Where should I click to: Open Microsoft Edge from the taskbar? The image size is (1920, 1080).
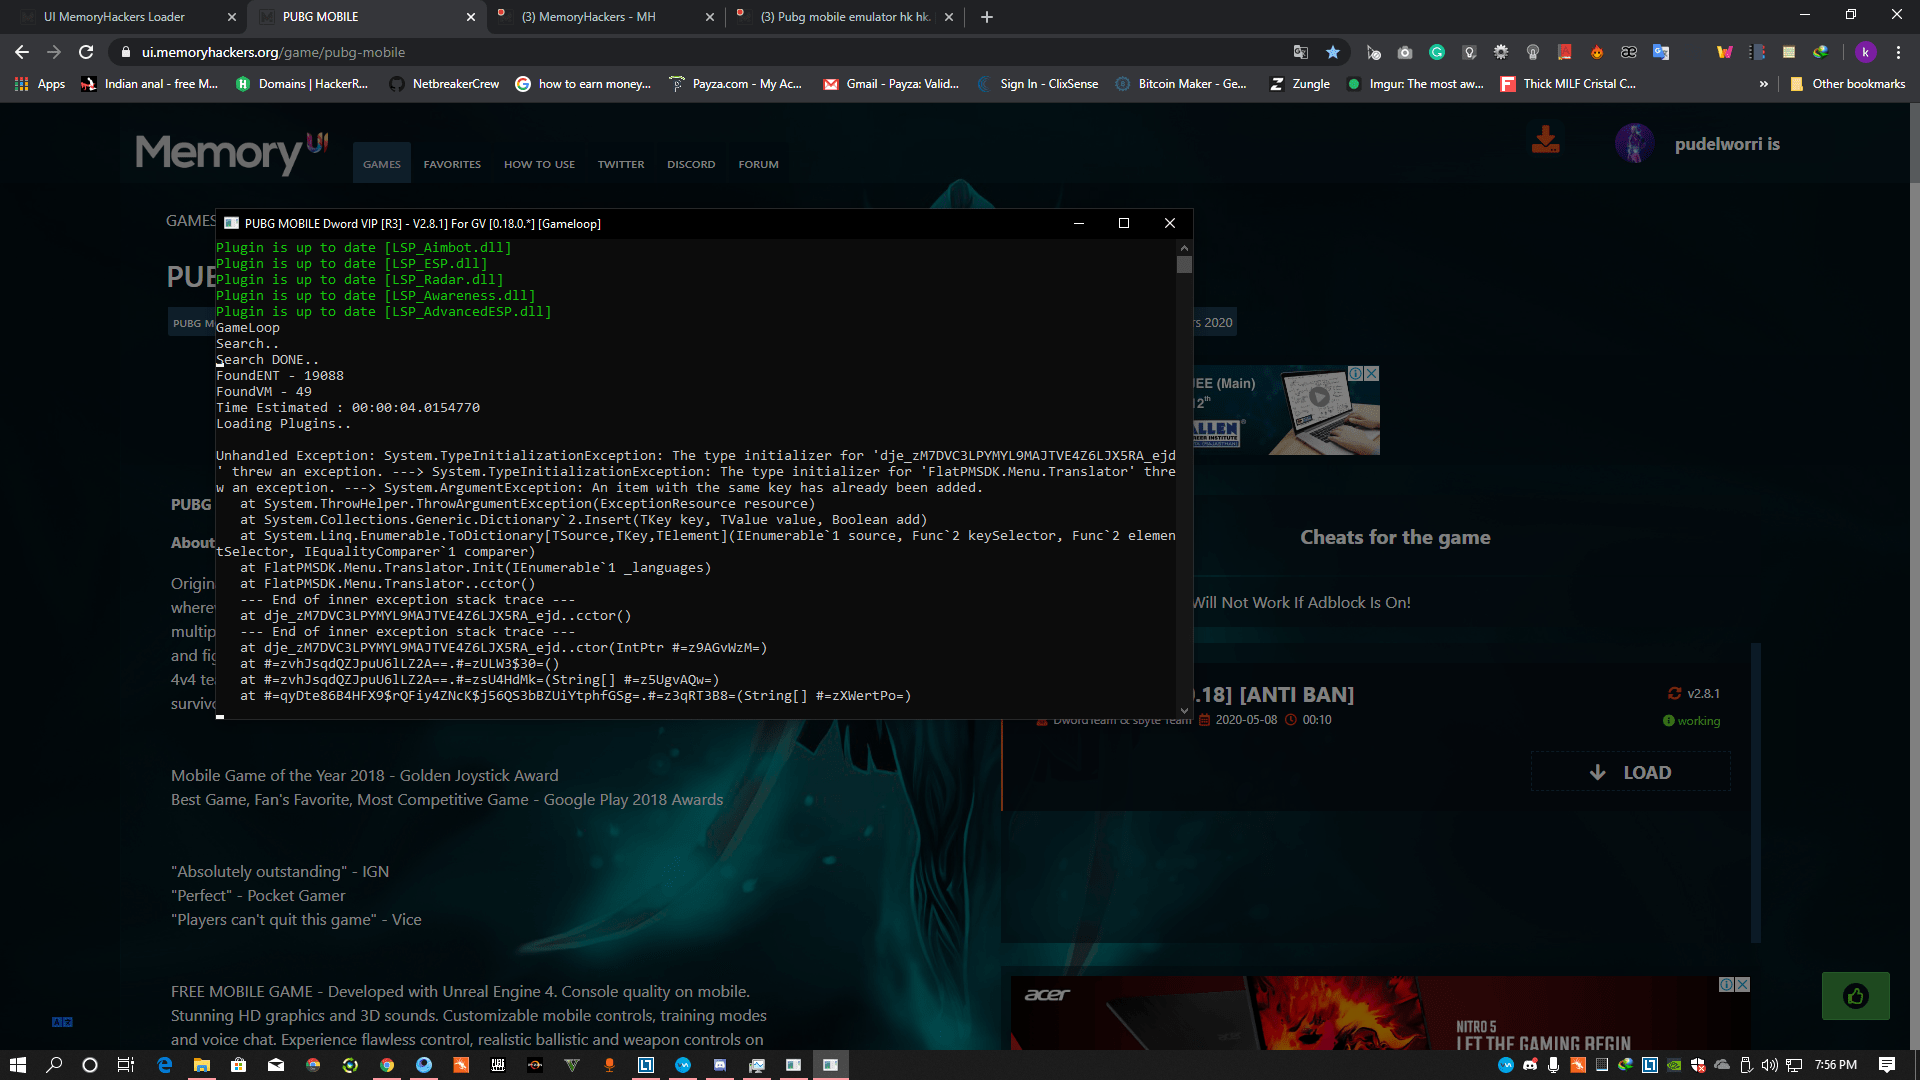pyautogui.click(x=165, y=1065)
